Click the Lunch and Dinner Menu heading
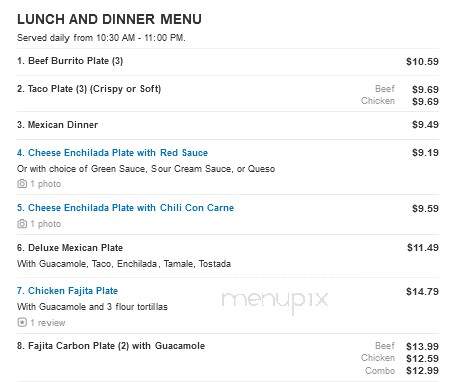This screenshot has width=454, height=382. point(109,19)
